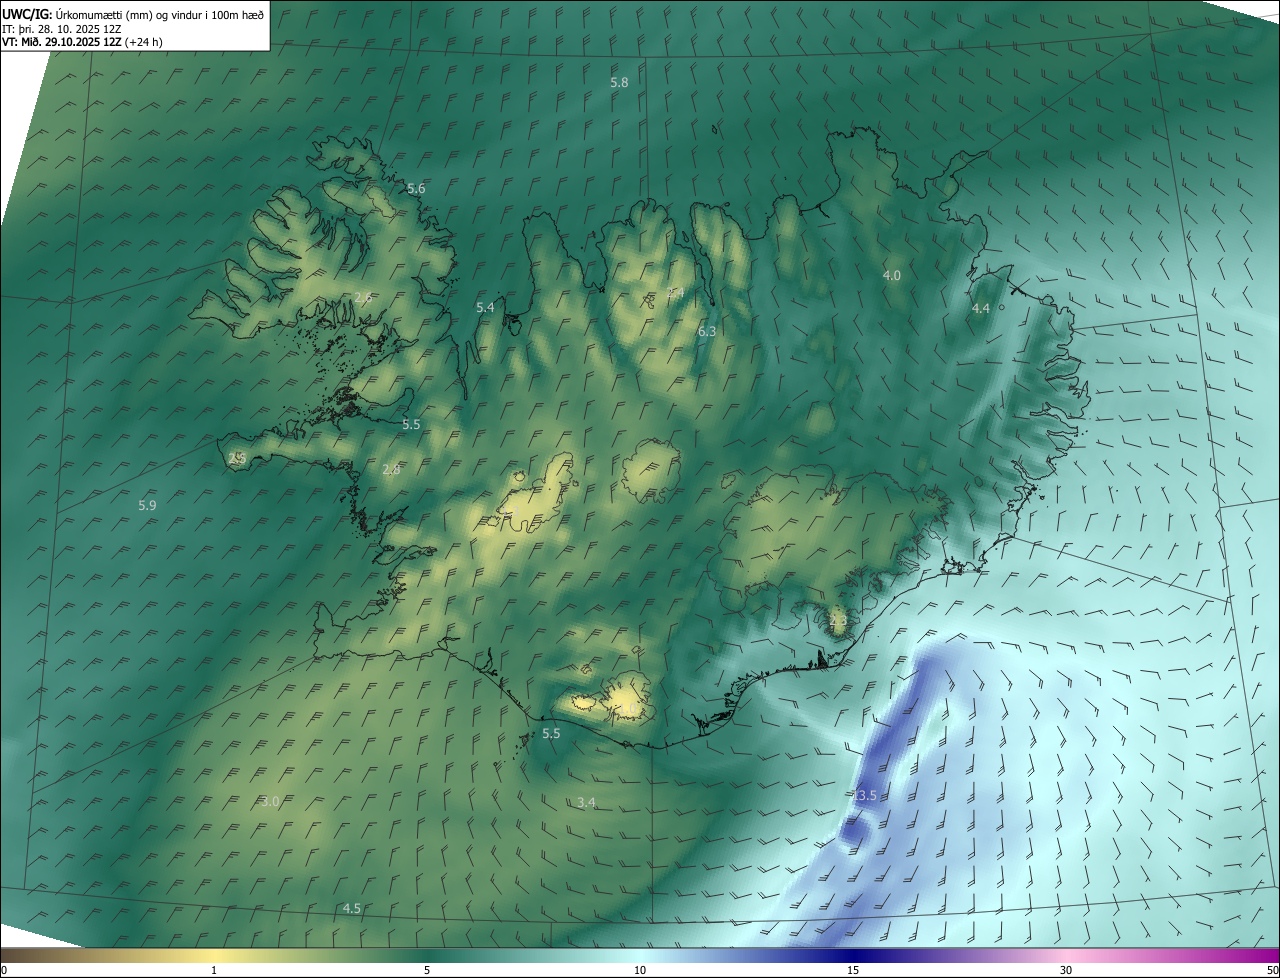Click the '50' label on the colour scale
The image size is (1280, 978).
[x=1272, y=970]
